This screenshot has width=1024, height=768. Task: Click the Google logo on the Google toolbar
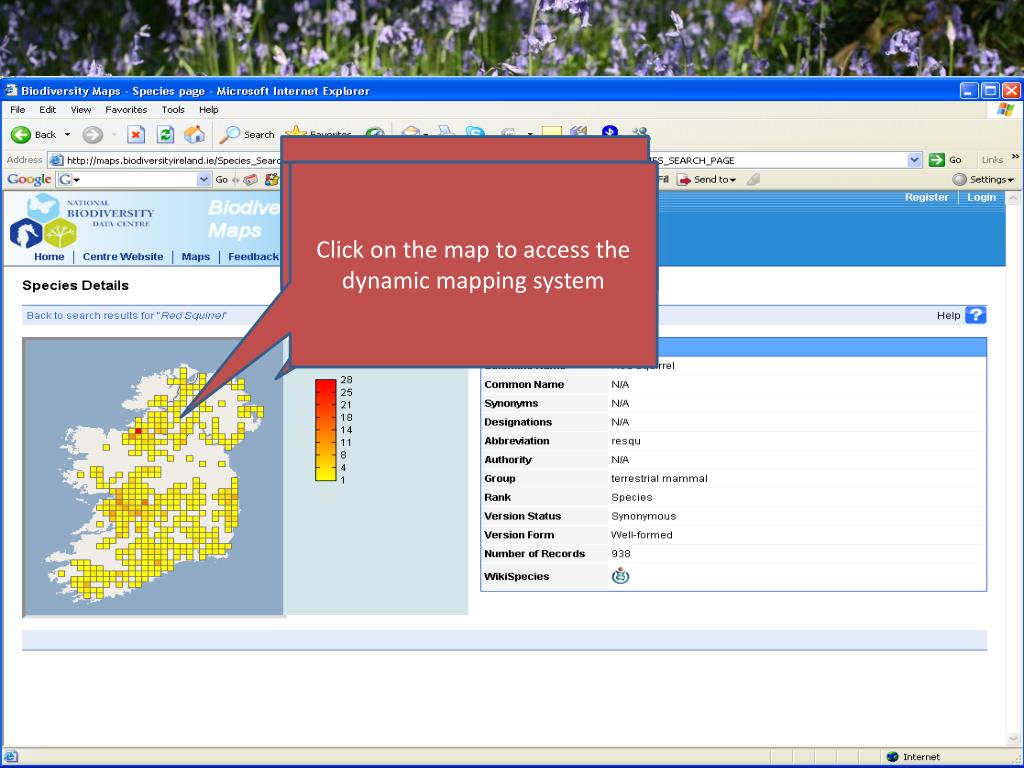[29, 180]
